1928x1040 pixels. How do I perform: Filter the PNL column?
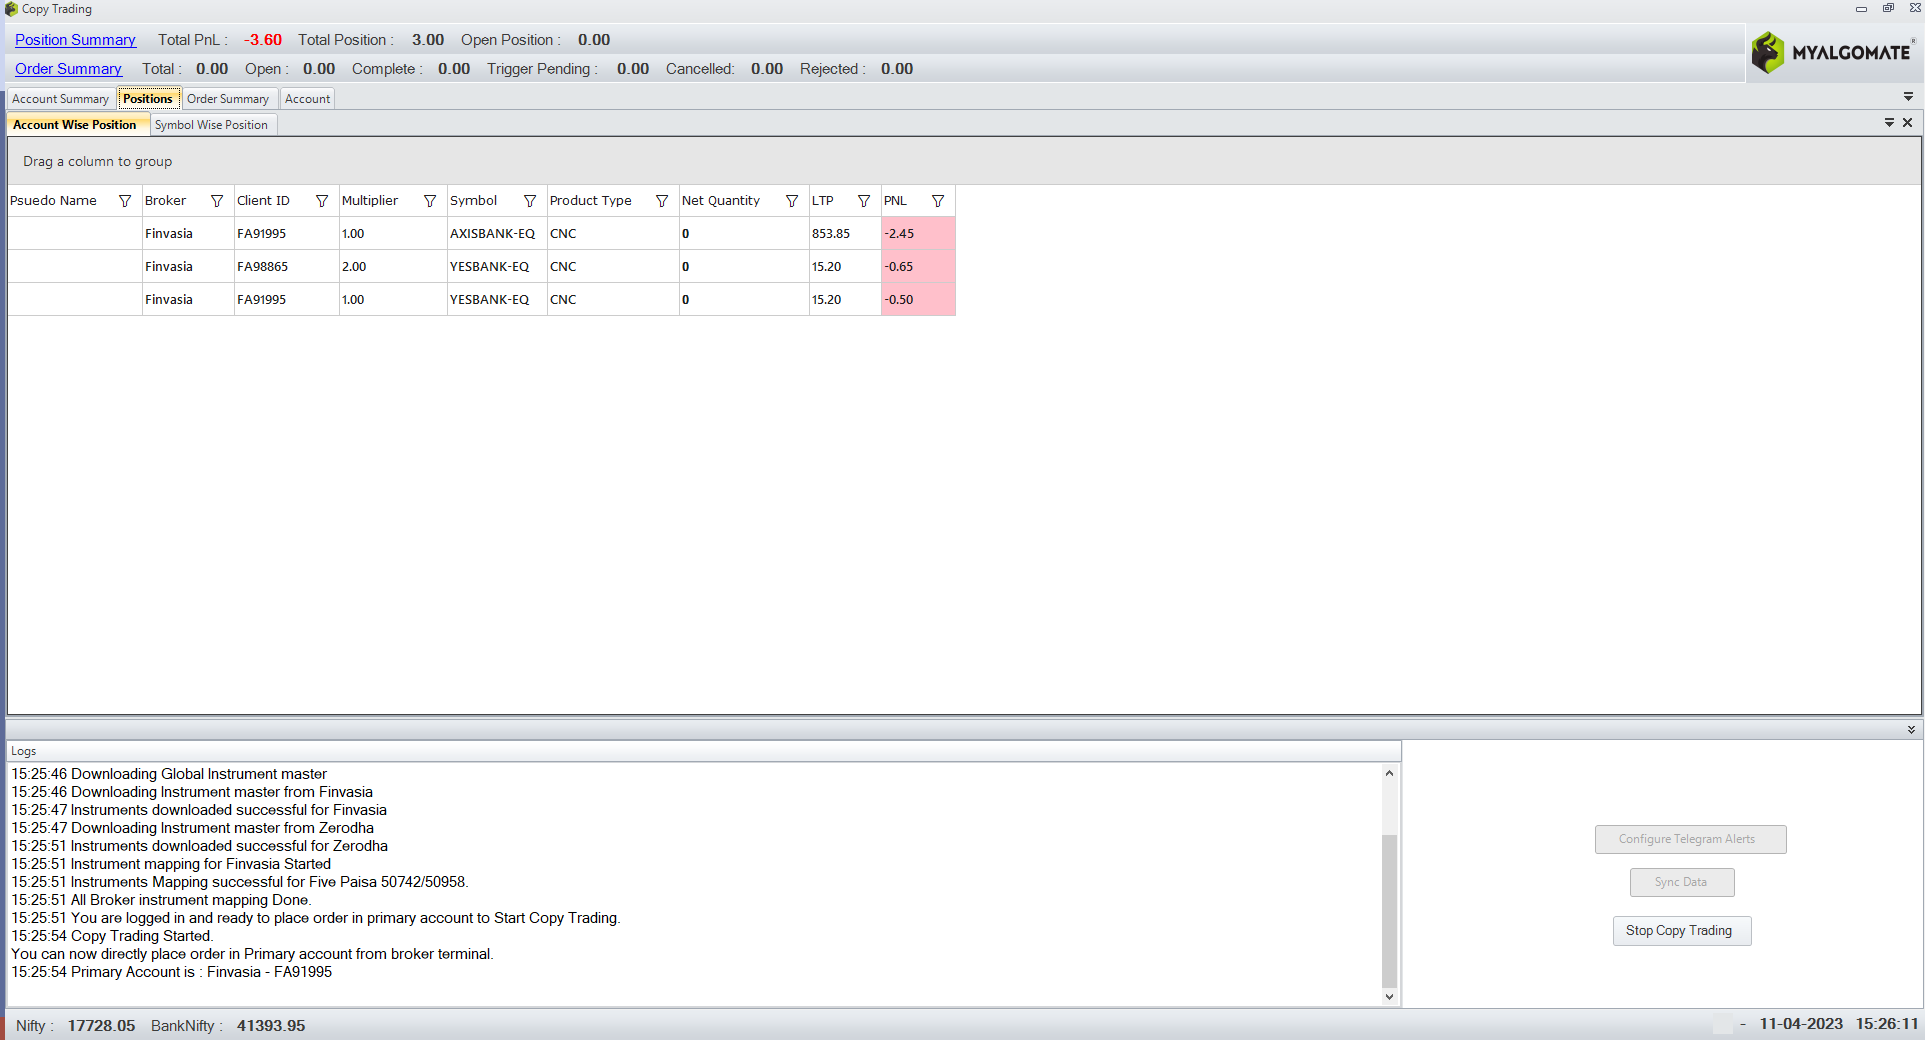938,200
